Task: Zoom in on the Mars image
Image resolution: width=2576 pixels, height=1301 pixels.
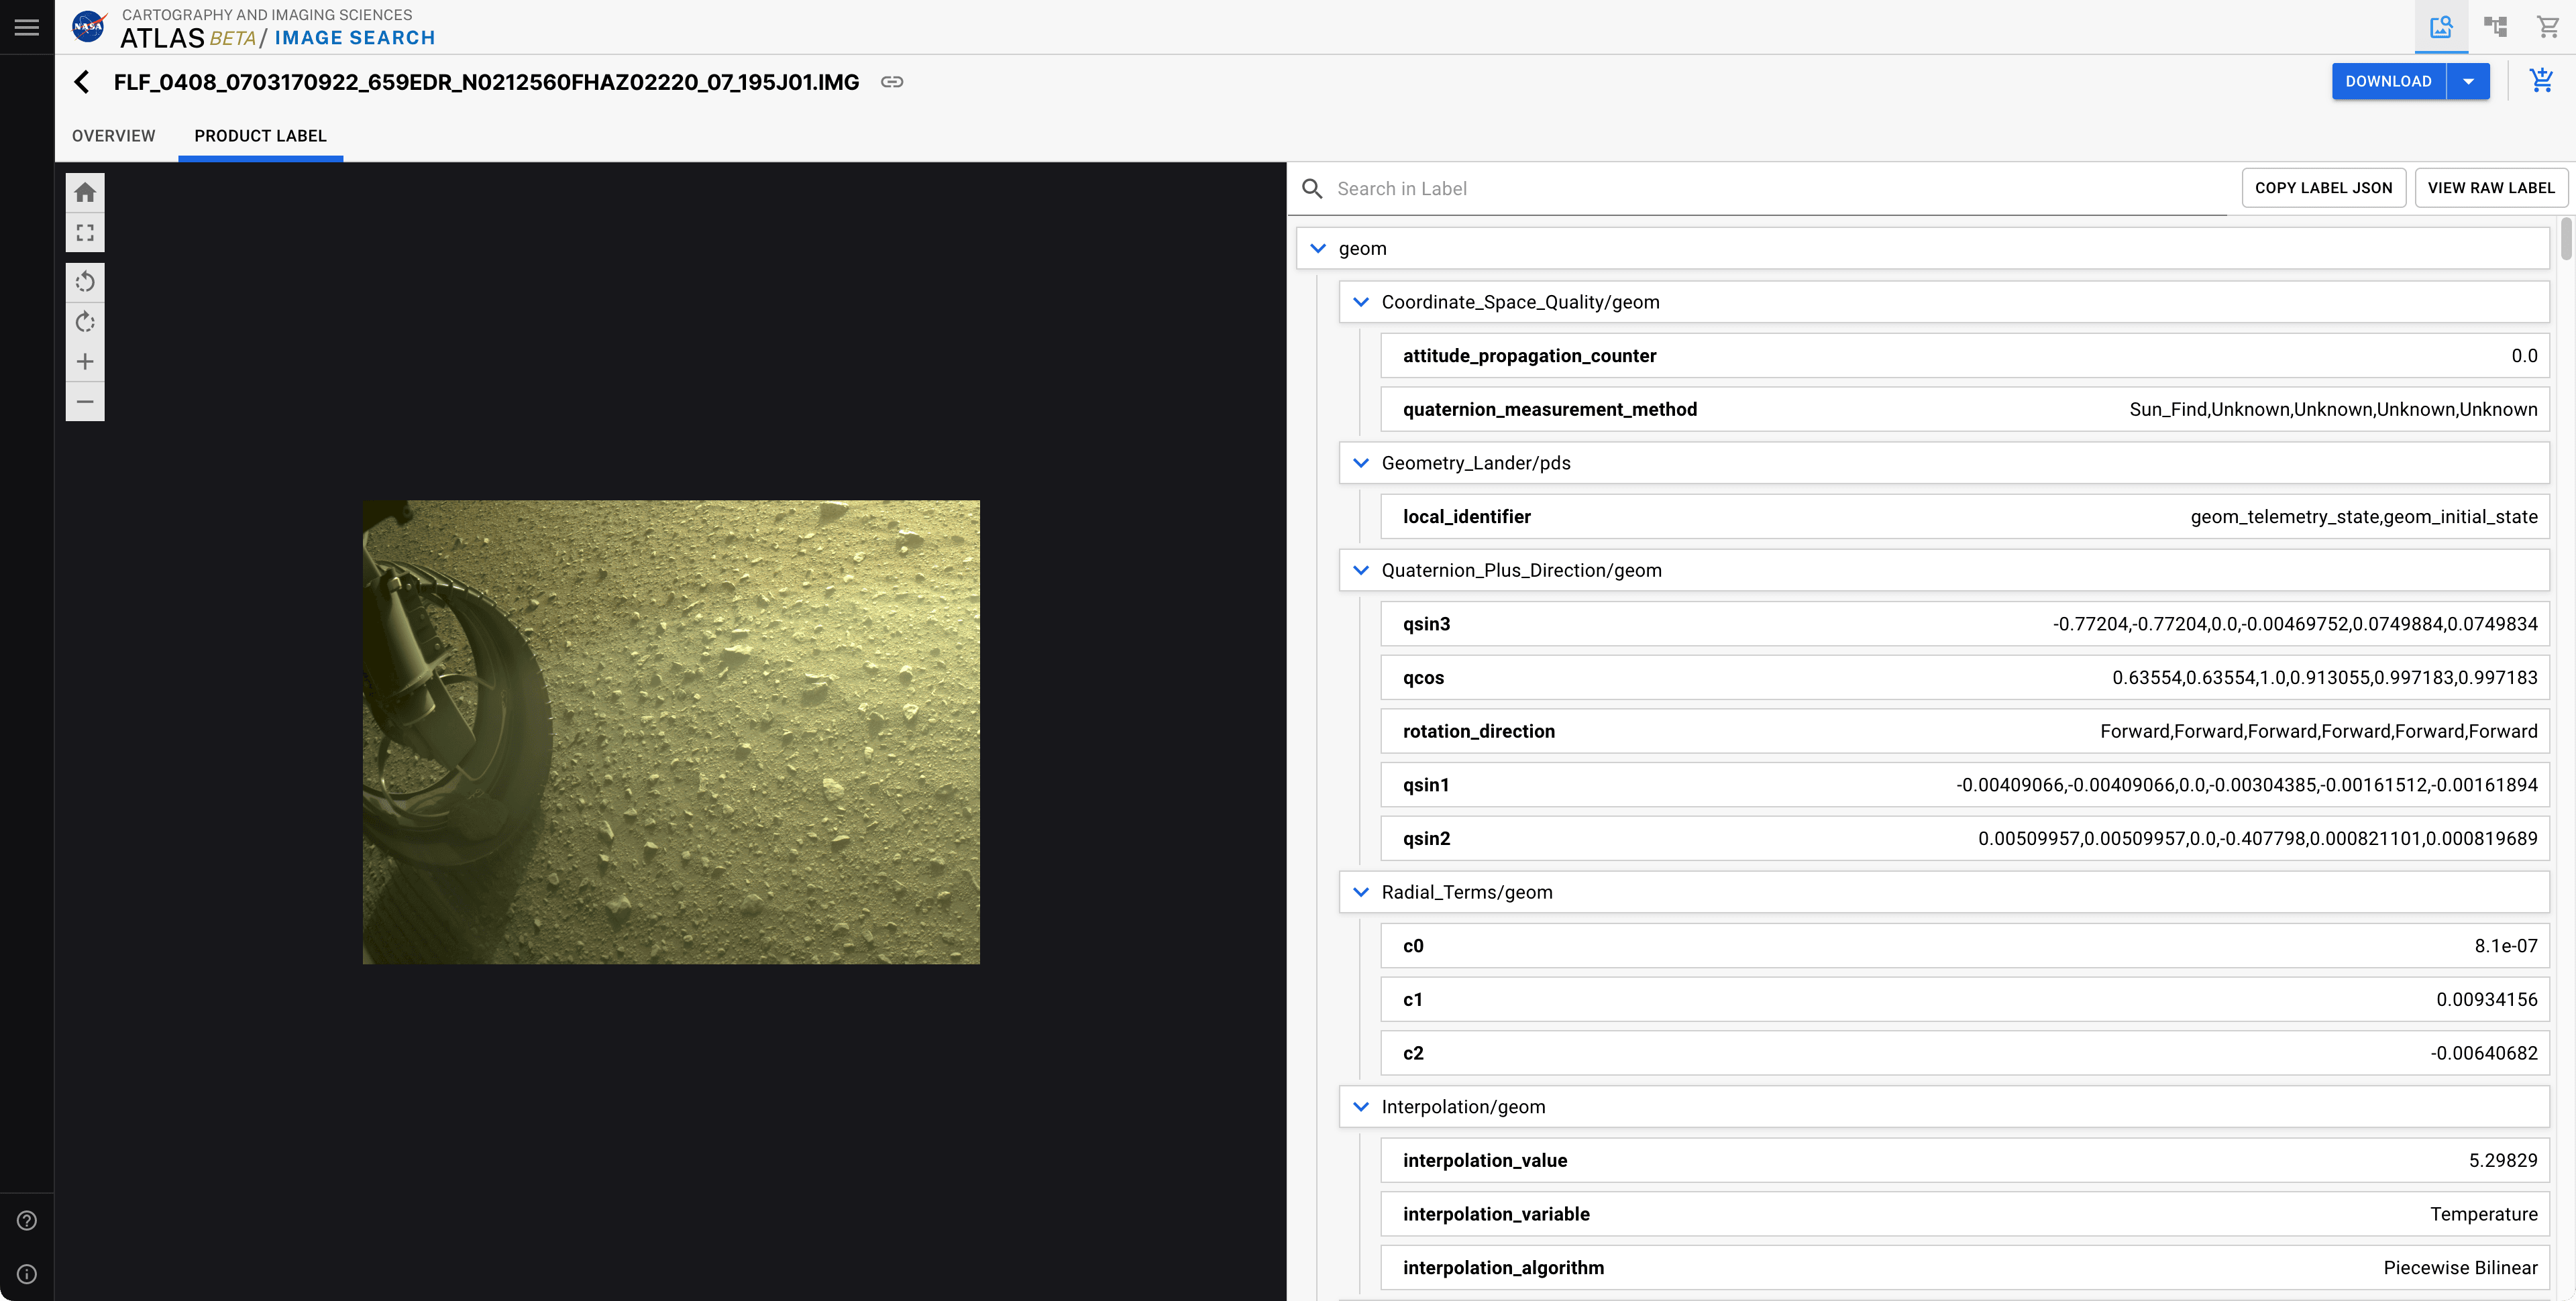Action: [x=85, y=361]
